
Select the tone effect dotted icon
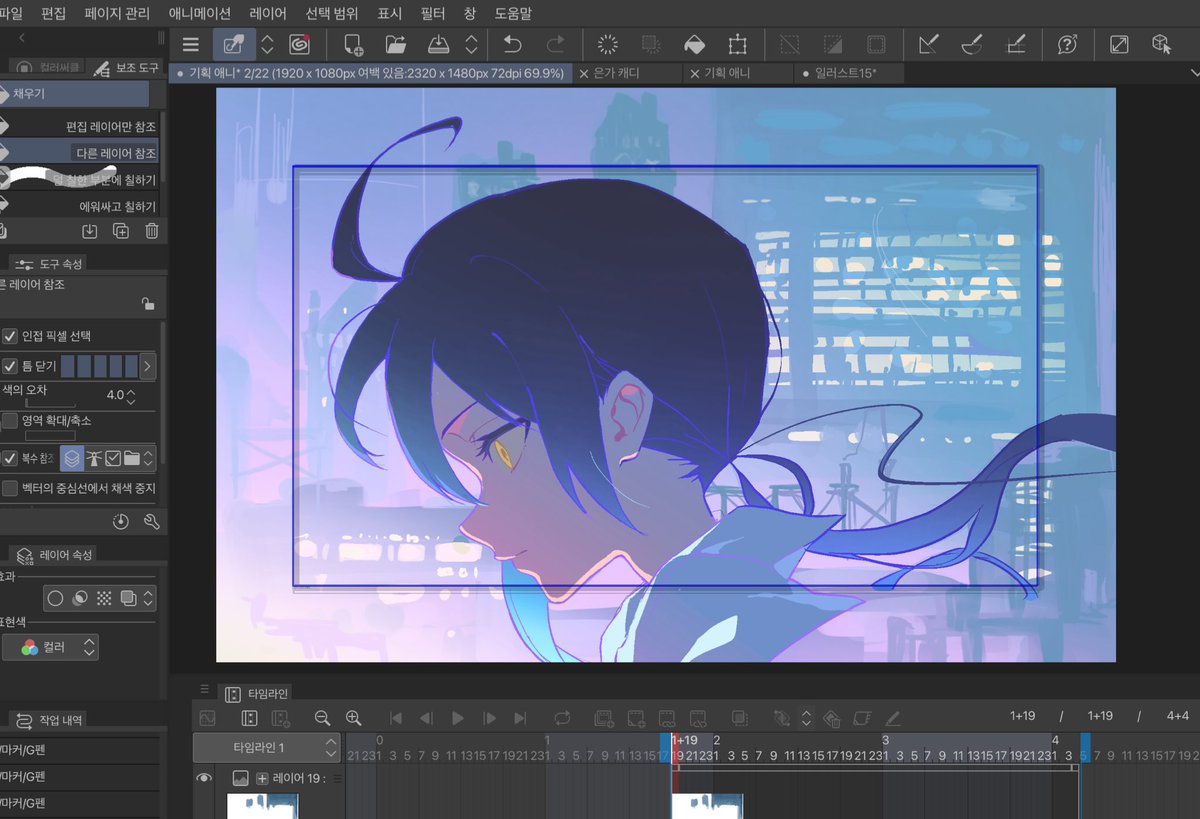[x=104, y=598]
